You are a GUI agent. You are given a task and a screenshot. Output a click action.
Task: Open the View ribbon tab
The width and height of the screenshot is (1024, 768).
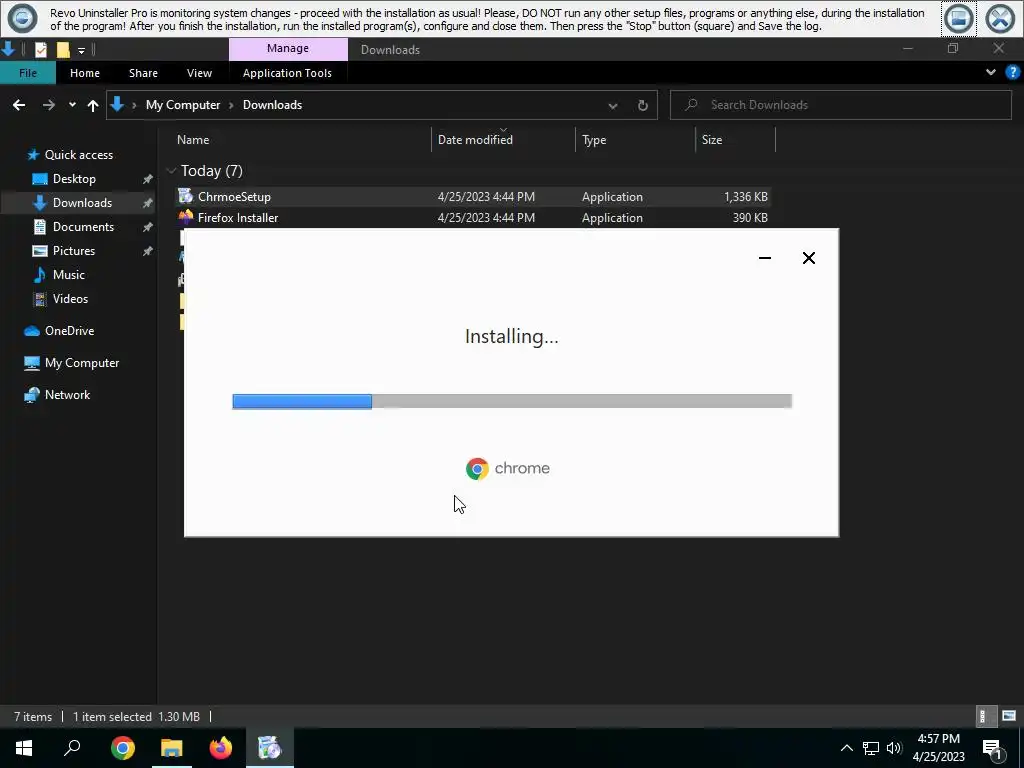199,72
